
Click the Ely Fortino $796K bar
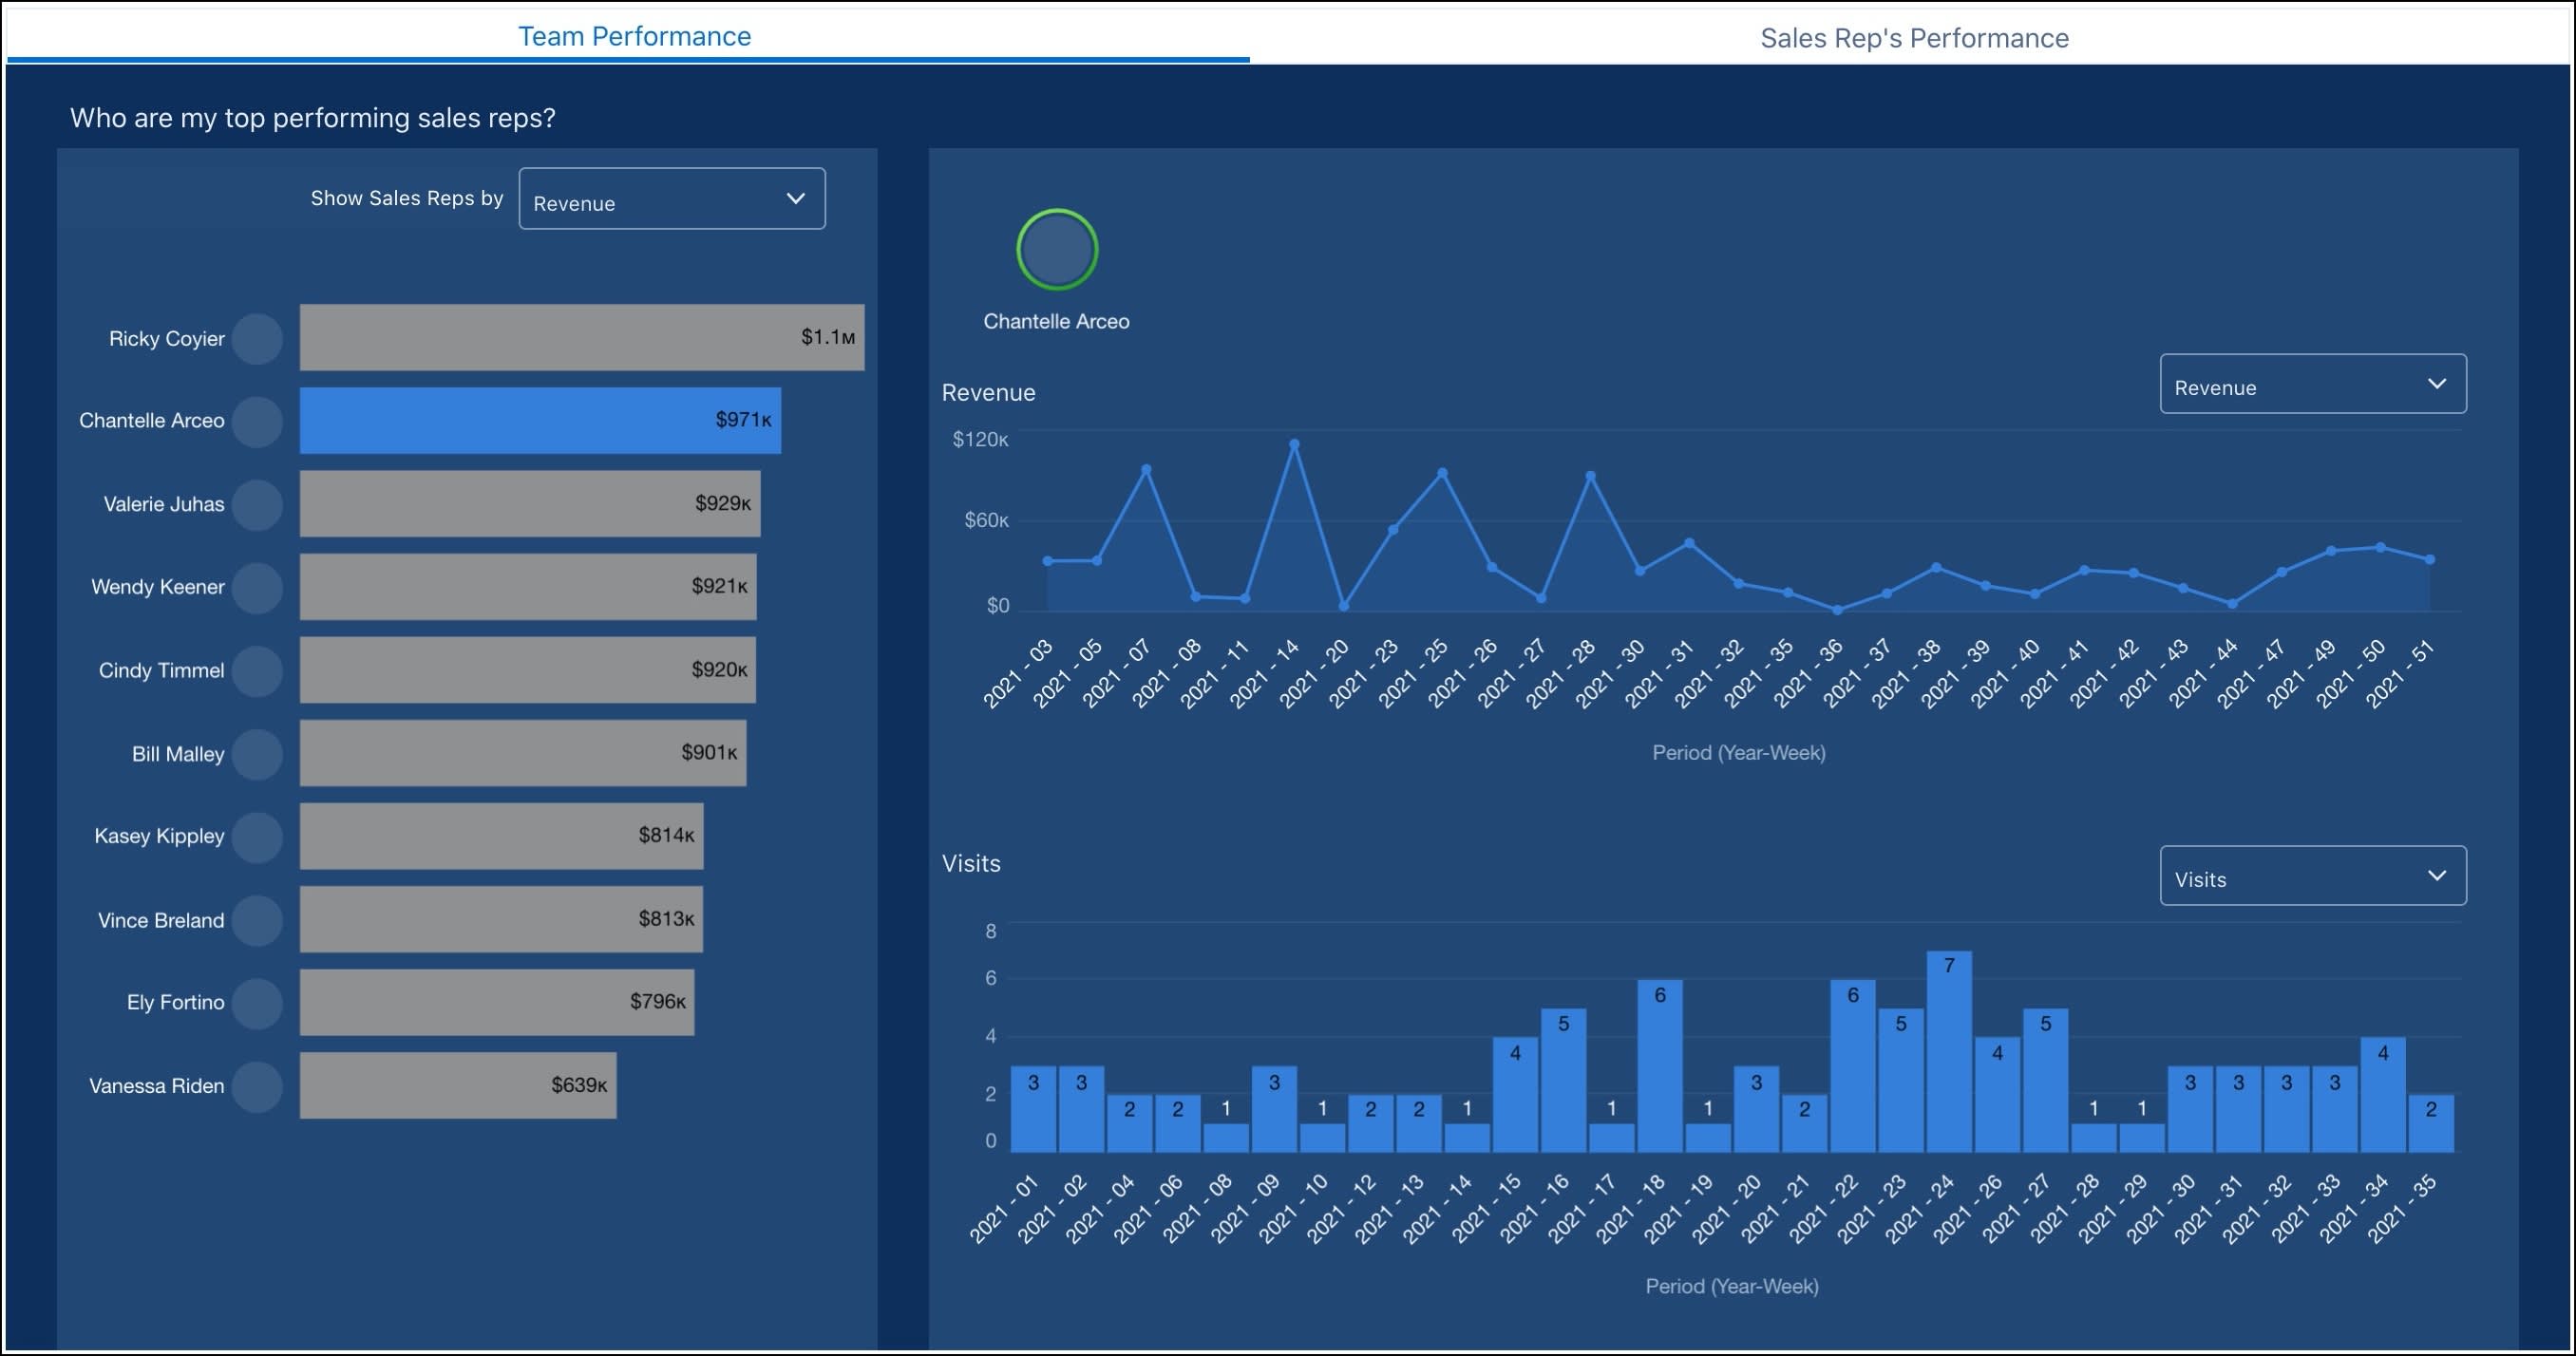[x=496, y=1002]
